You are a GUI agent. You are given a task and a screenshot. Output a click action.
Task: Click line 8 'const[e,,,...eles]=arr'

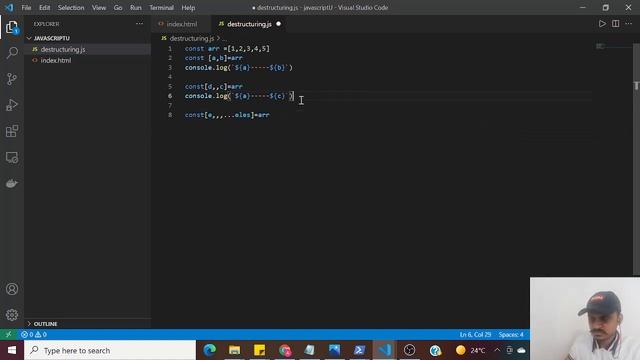[227, 115]
